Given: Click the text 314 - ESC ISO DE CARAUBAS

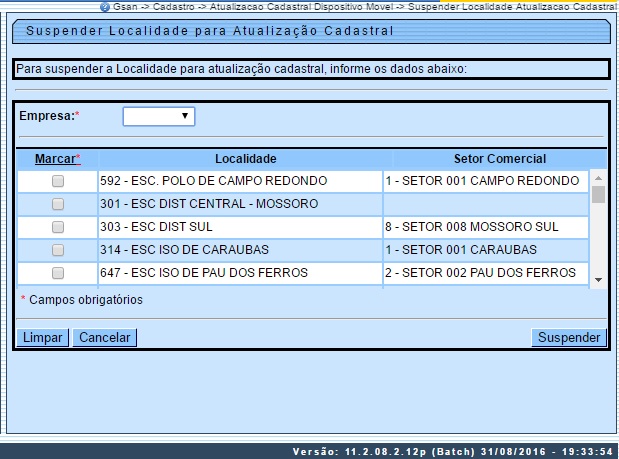Looking at the screenshot, I should tap(184, 249).
